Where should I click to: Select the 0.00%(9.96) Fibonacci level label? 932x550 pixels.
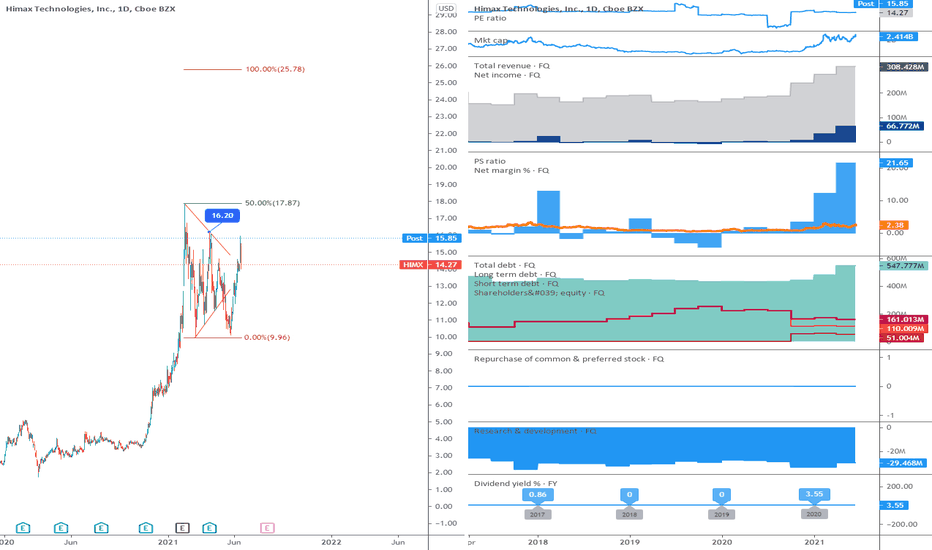(267, 337)
